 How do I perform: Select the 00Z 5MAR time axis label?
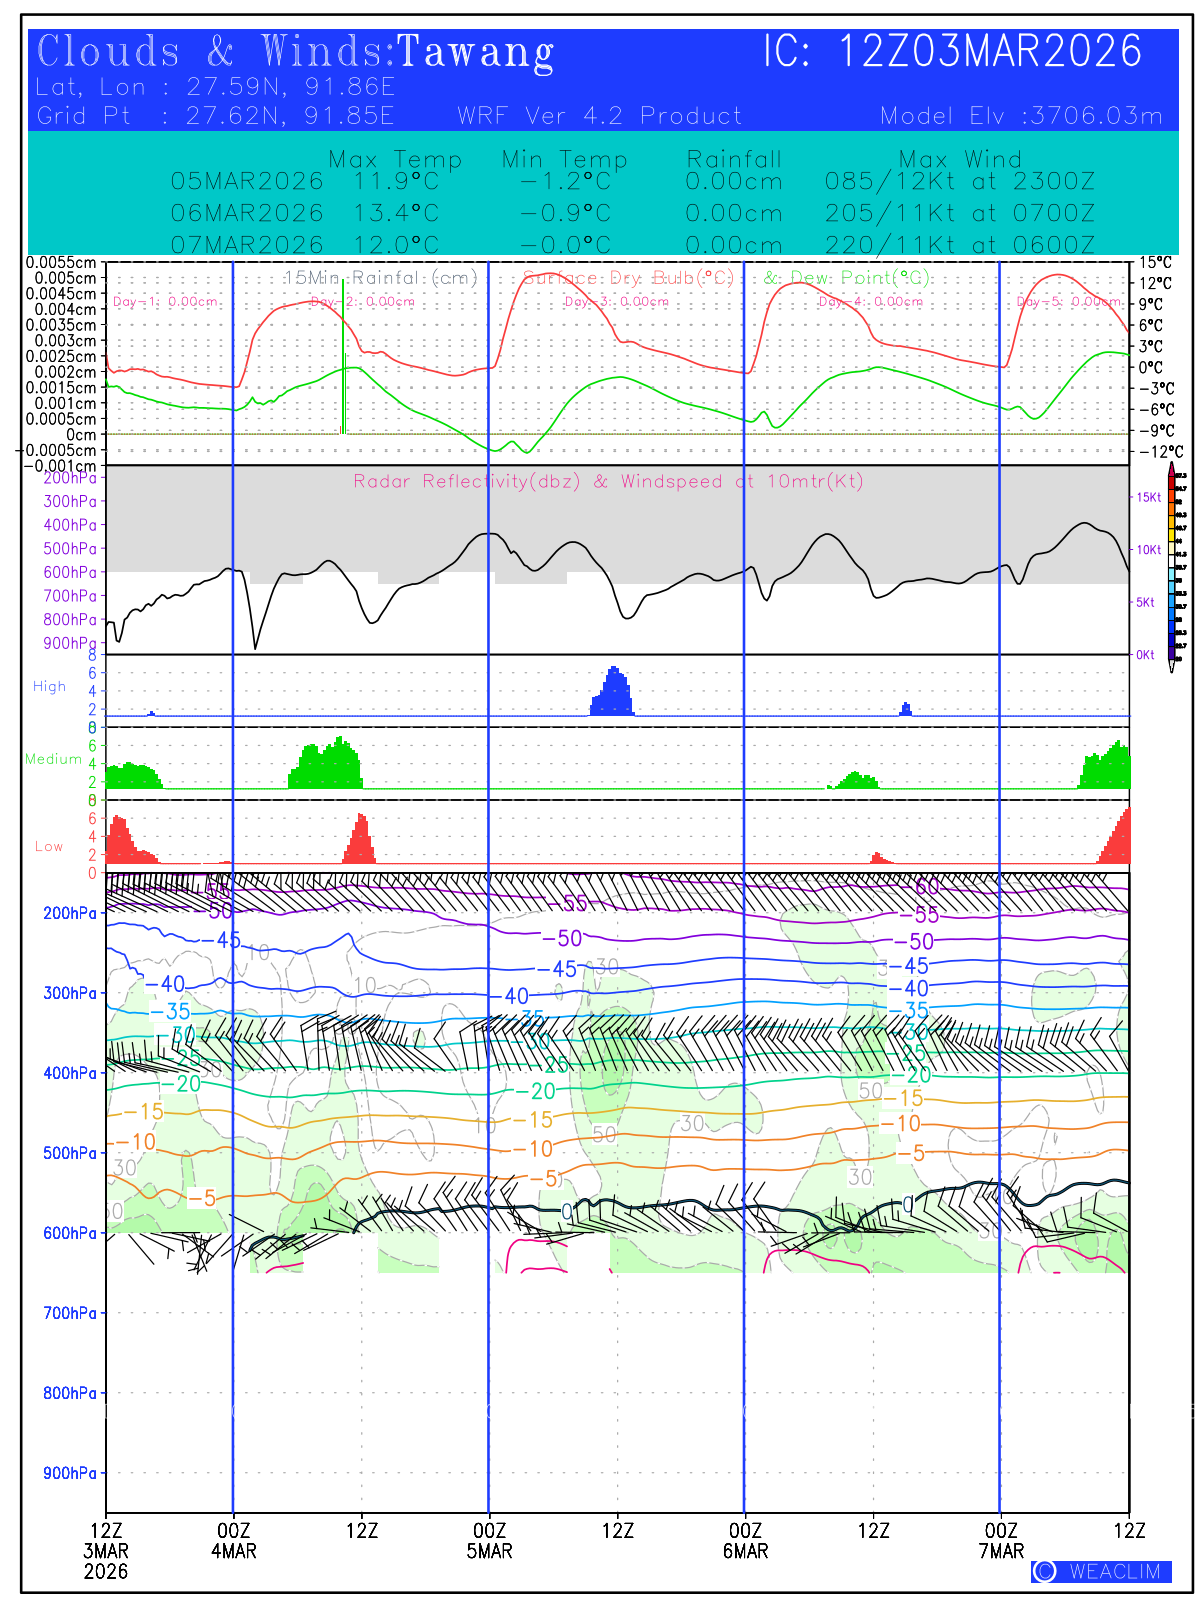pos(489,1540)
